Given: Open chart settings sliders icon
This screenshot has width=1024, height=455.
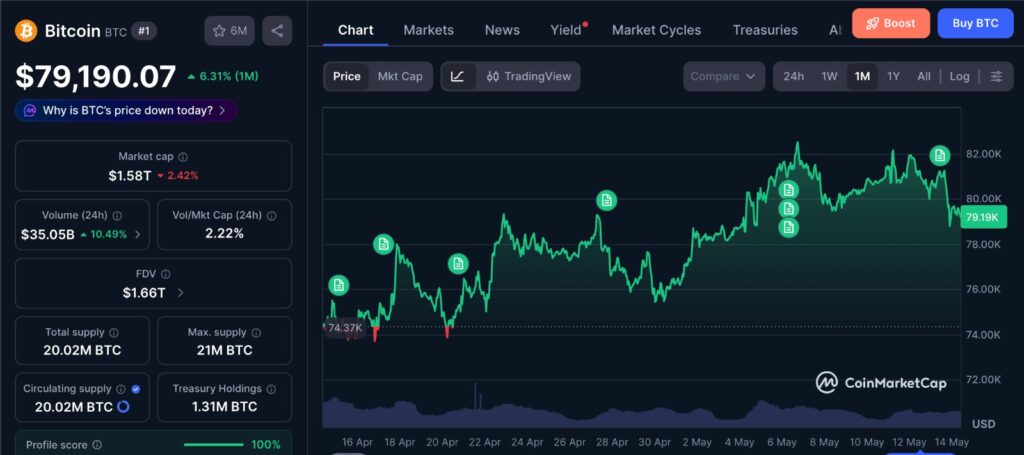Looking at the screenshot, I should point(996,76).
